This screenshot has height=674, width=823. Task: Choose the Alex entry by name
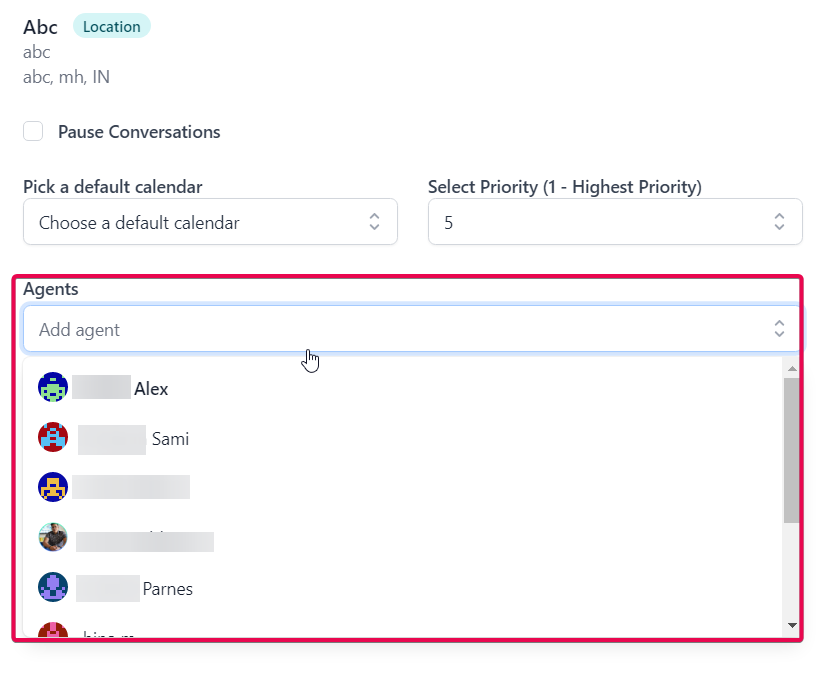pyautogui.click(x=151, y=389)
